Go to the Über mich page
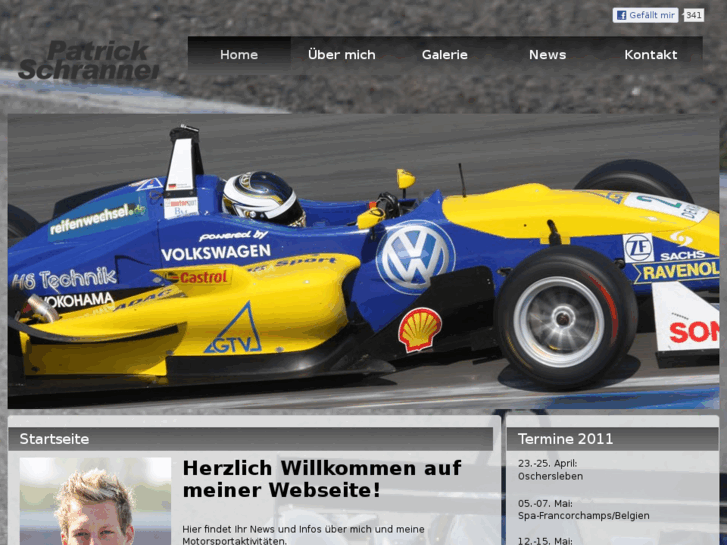The width and height of the screenshot is (727, 545). (x=342, y=55)
